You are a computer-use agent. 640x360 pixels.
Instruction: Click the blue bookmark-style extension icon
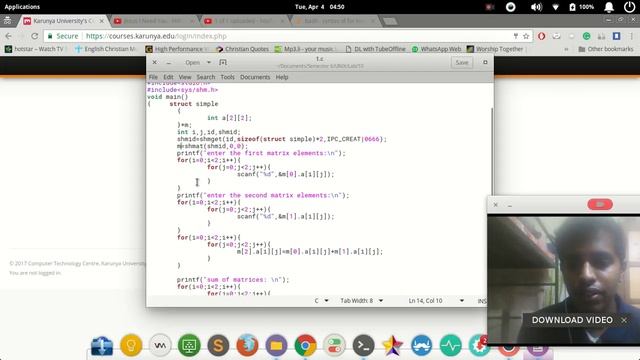pos(616,36)
